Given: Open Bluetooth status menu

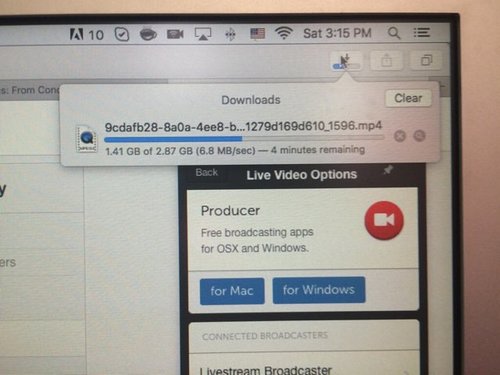Looking at the screenshot, I should [x=230, y=34].
